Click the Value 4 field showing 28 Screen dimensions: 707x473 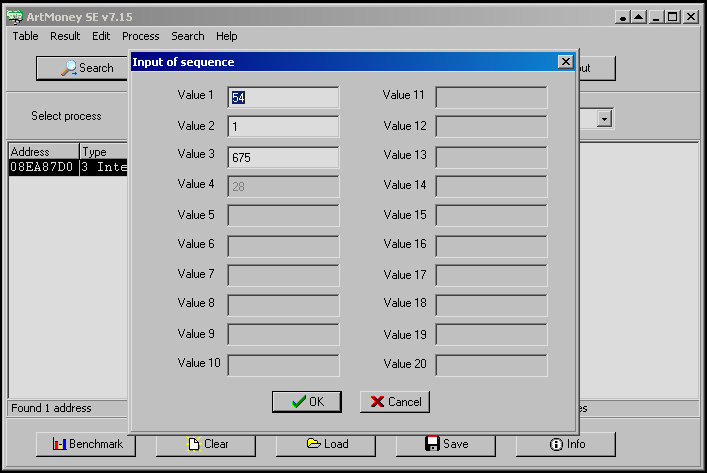tap(283, 187)
